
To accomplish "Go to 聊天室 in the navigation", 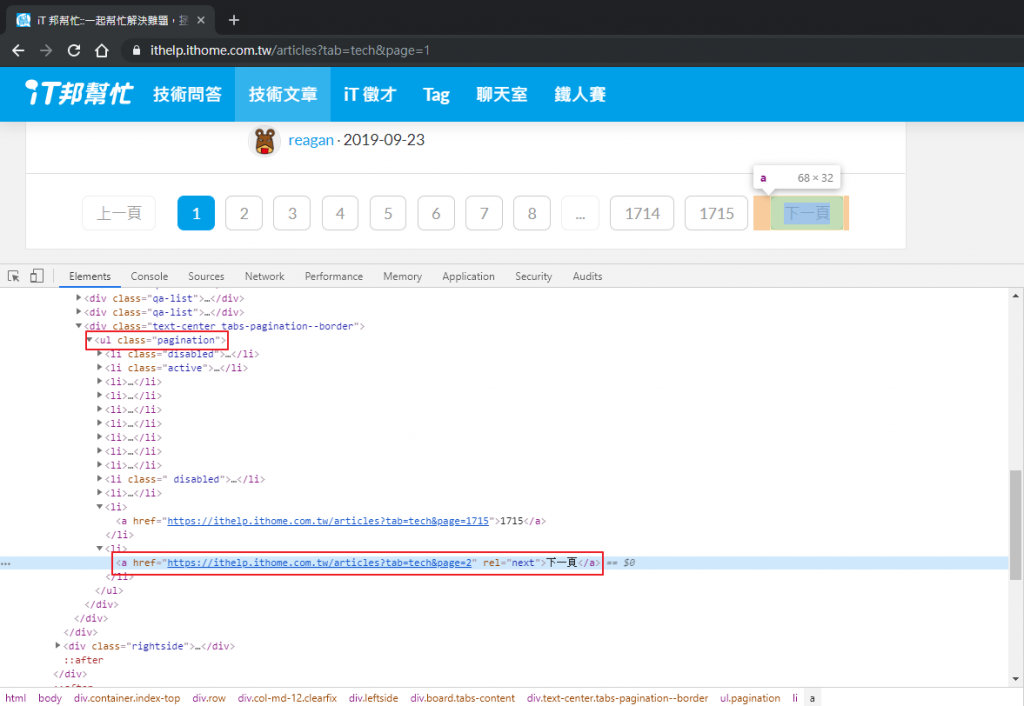I will click(x=502, y=94).
